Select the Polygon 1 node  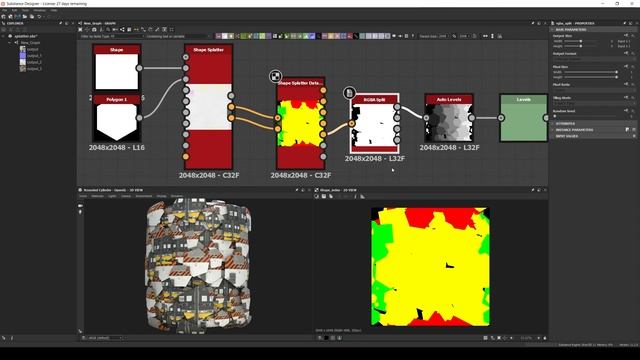click(x=117, y=118)
